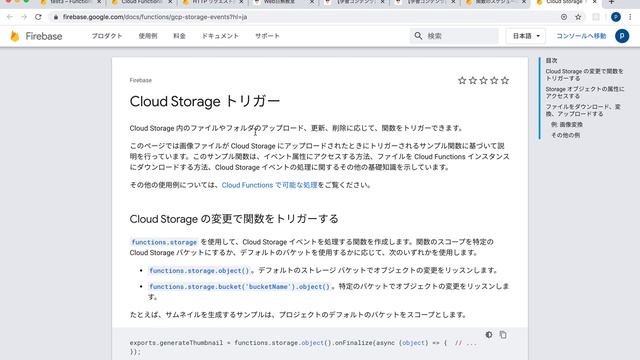This screenshot has height=360, width=640.
Task: Follow the コンソールへ移動 link
Action: point(581,36)
